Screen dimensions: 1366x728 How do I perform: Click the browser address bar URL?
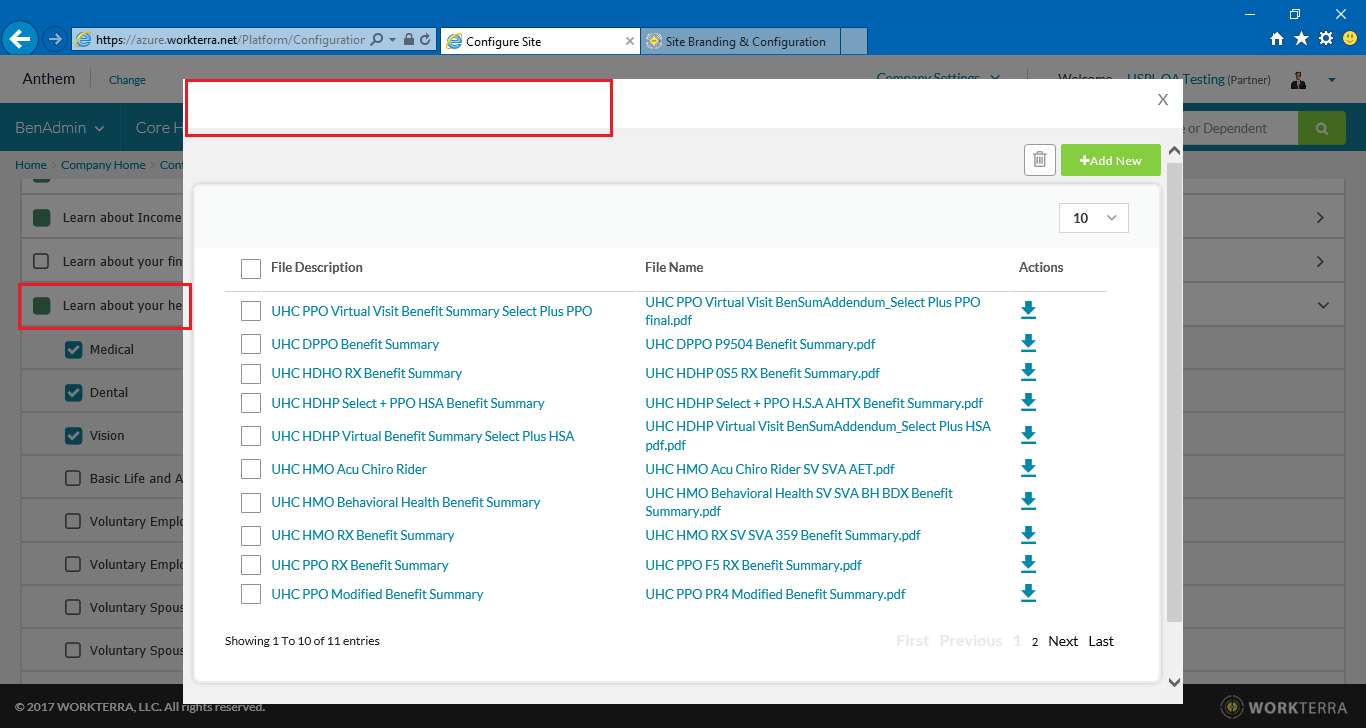(230, 40)
